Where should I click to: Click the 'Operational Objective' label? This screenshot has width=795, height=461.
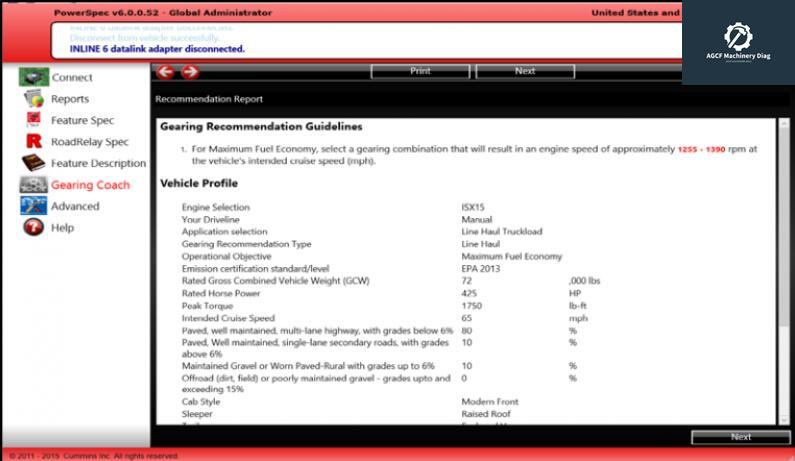[x=226, y=256]
